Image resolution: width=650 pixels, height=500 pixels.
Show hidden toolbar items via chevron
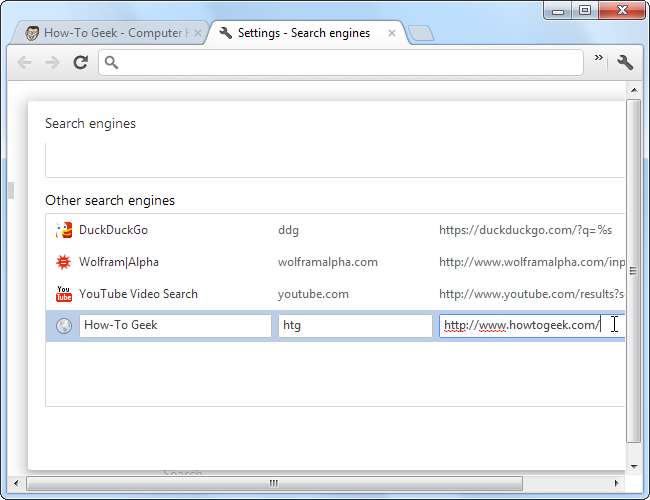click(599, 59)
